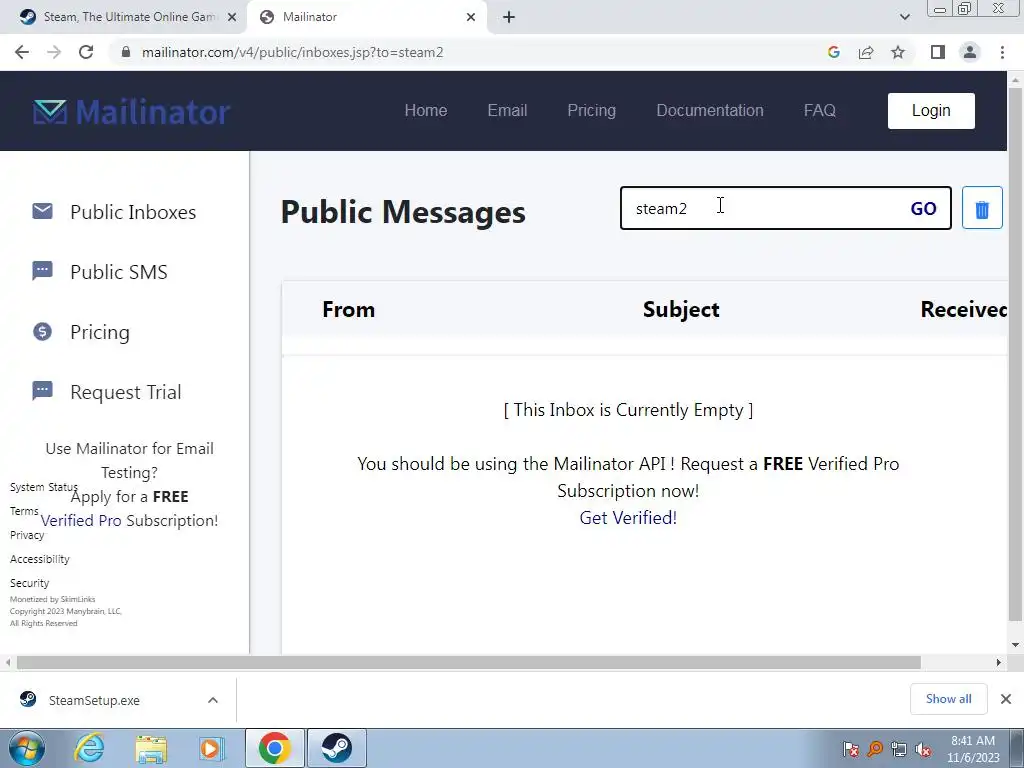Open the sidebar Pricing link
The width and height of the screenshot is (1024, 768).
pyautogui.click(x=100, y=332)
